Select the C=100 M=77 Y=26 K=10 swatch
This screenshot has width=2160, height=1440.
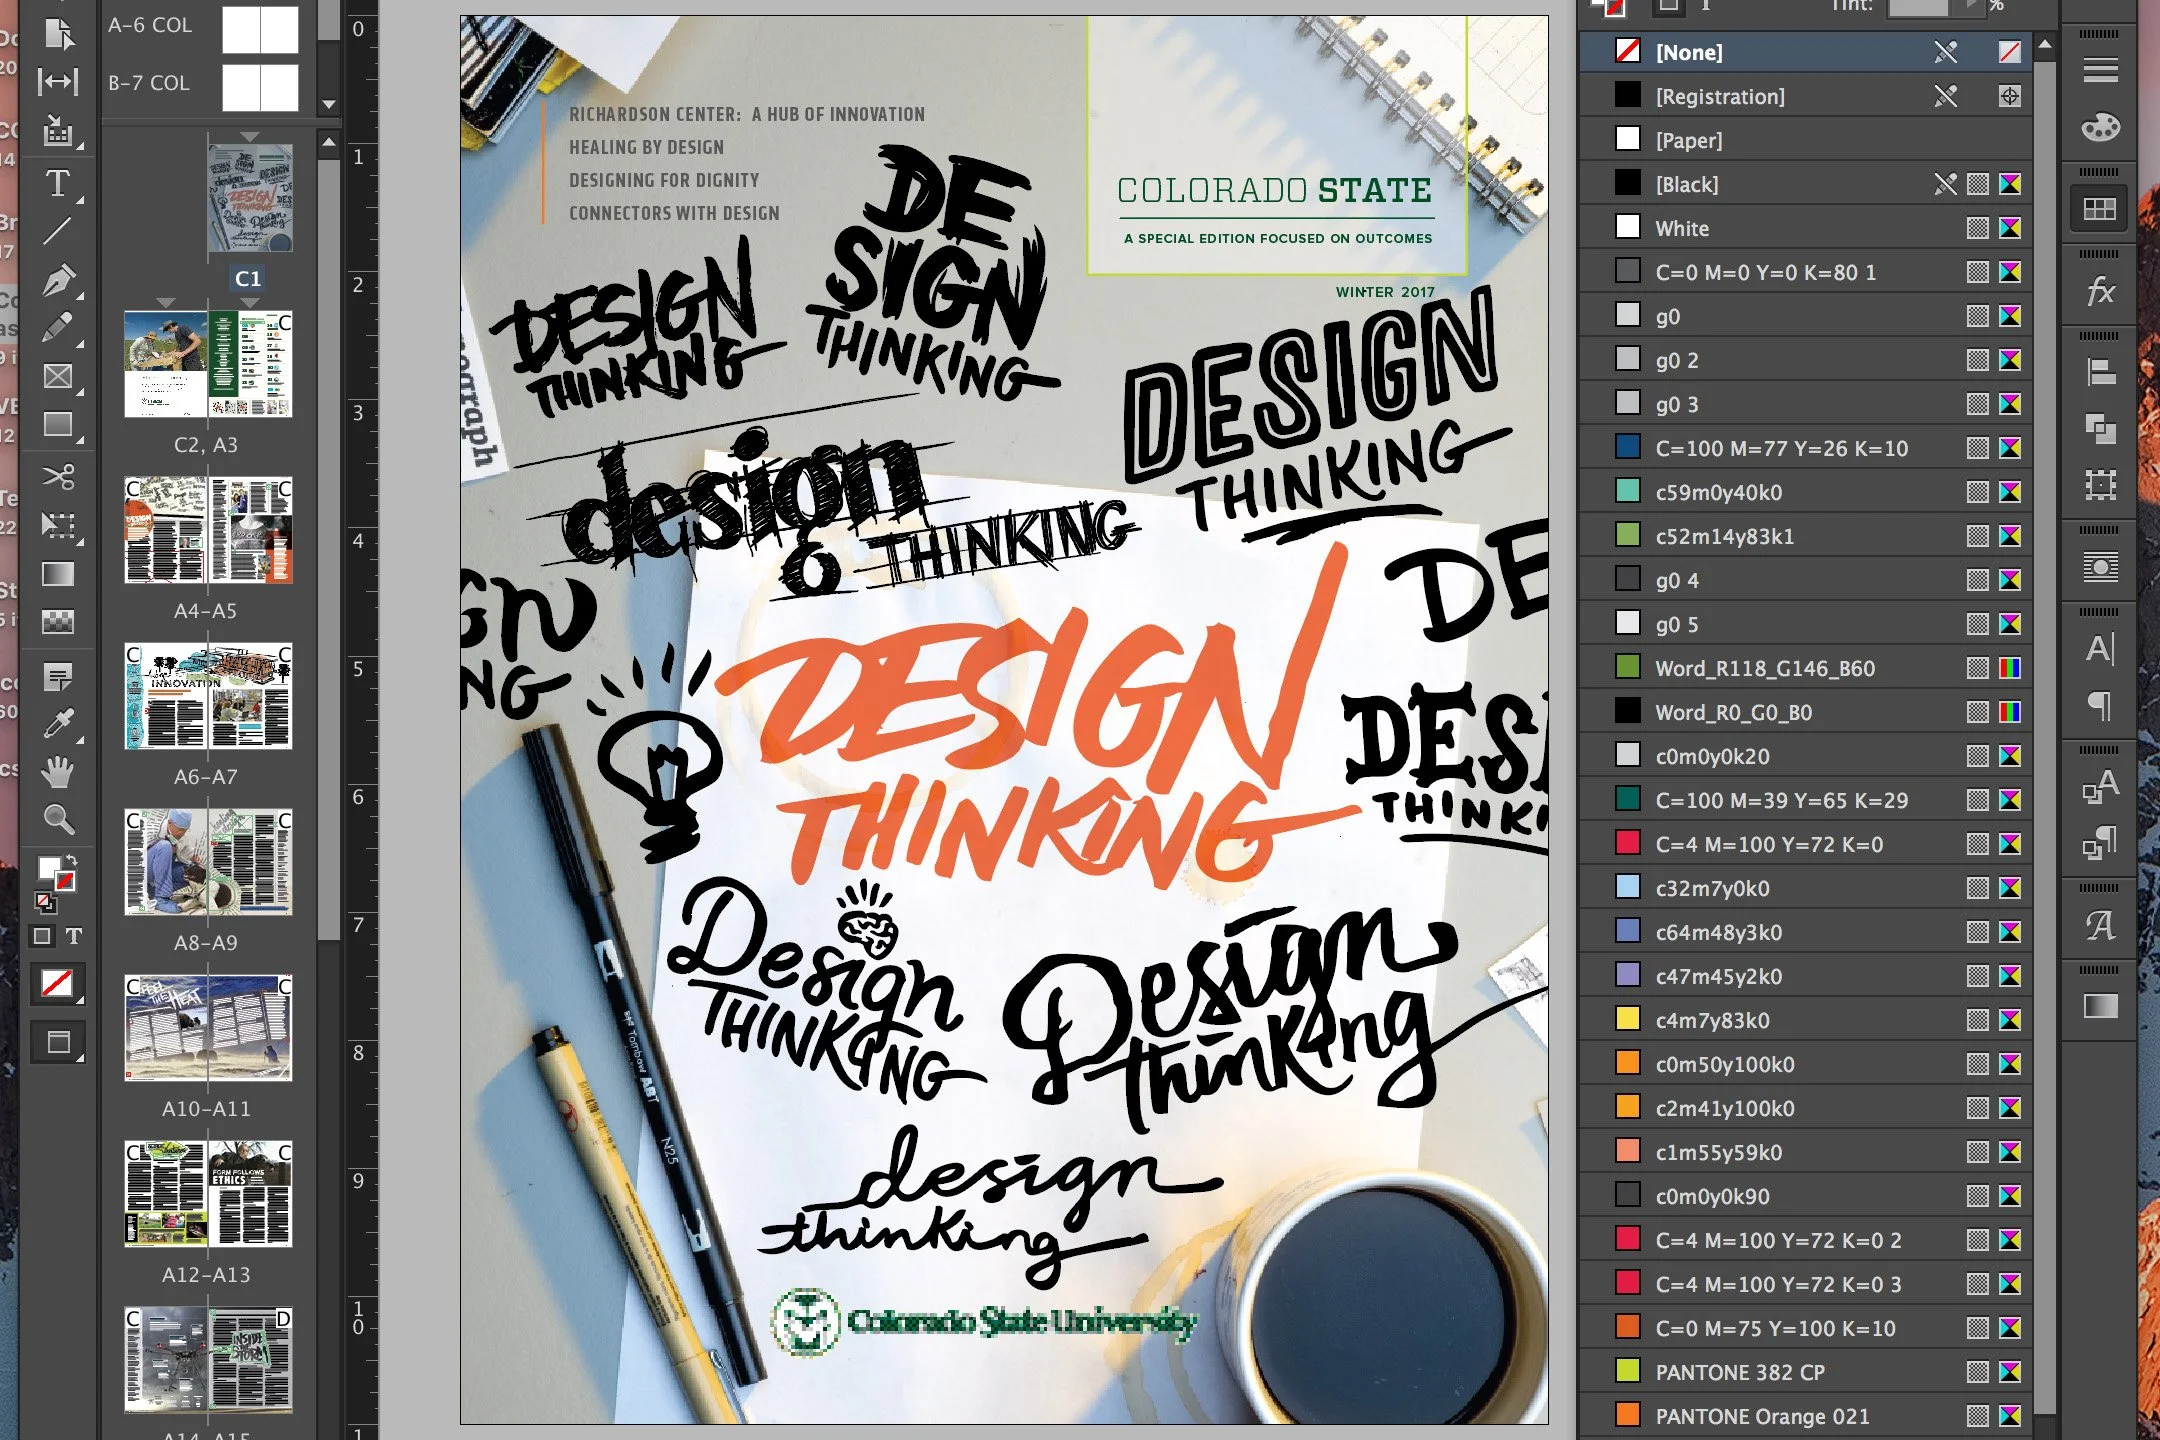1806,448
